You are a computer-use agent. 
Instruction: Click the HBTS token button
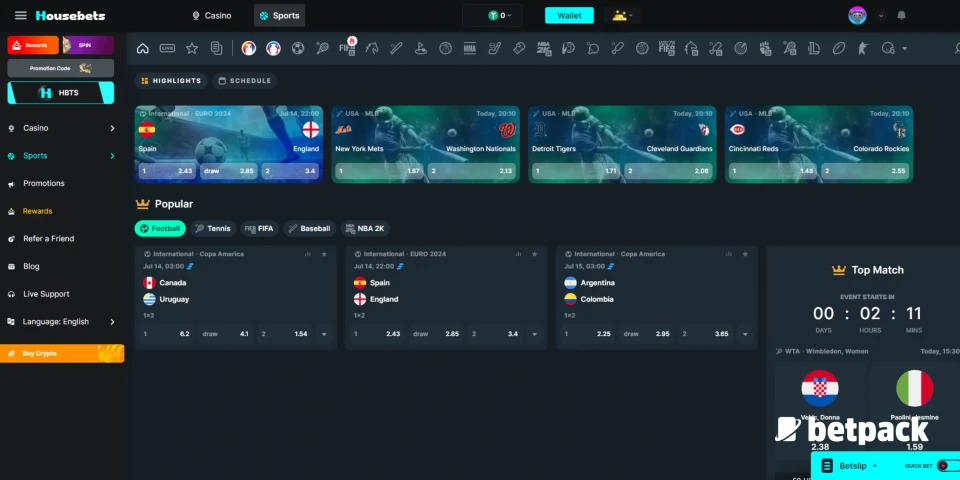click(61, 92)
